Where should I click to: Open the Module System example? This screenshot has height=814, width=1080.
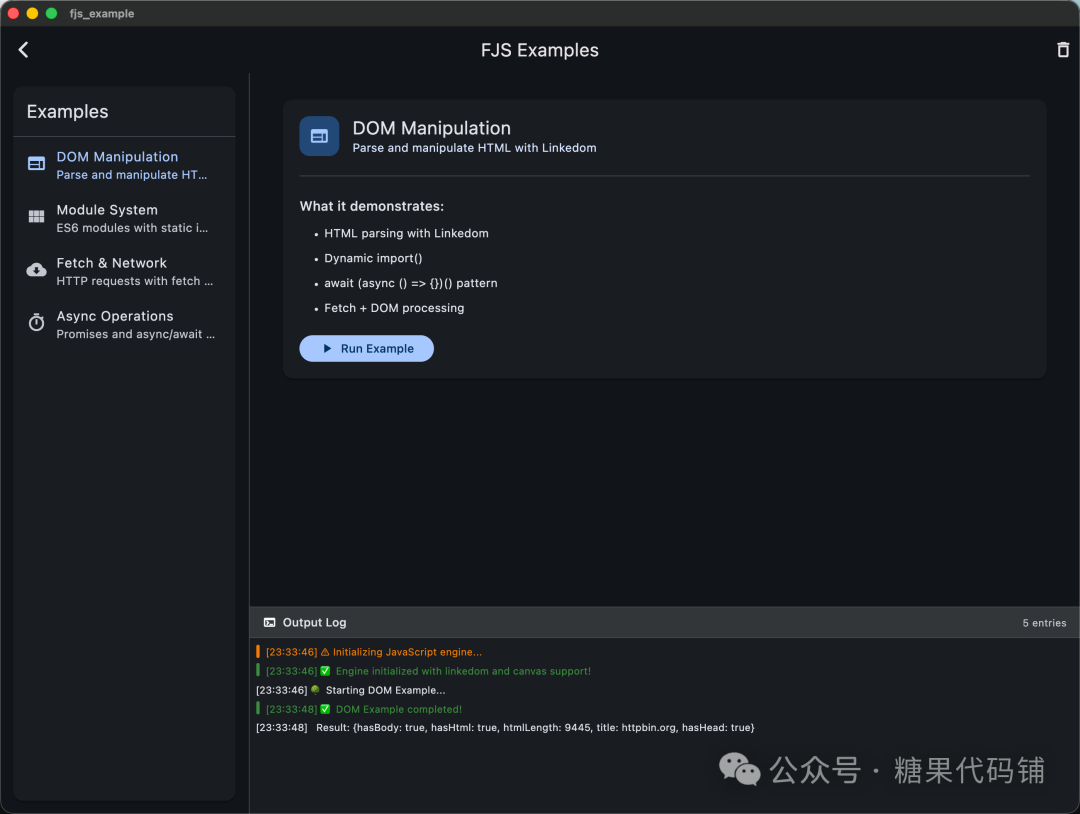point(125,218)
